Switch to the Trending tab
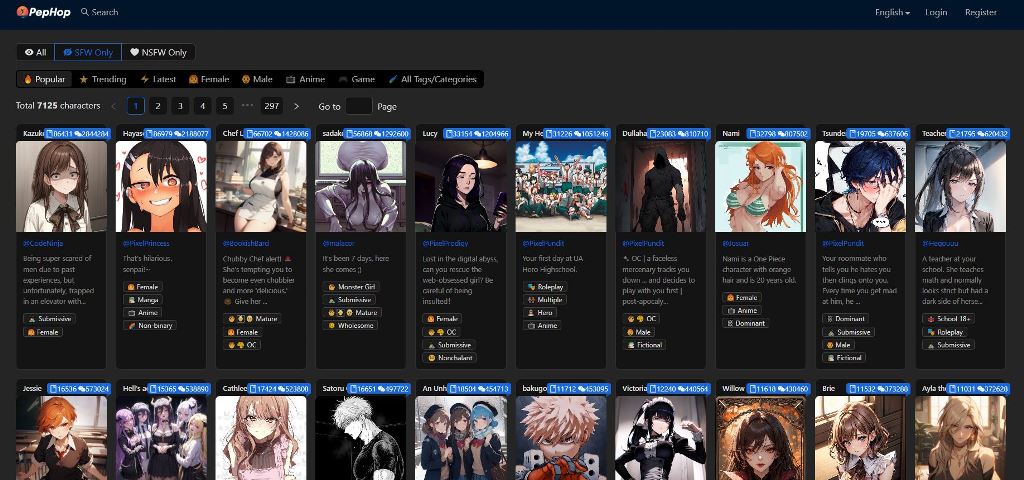Image resolution: width=1024 pixels, height=480 pixels. click(103, 79)
